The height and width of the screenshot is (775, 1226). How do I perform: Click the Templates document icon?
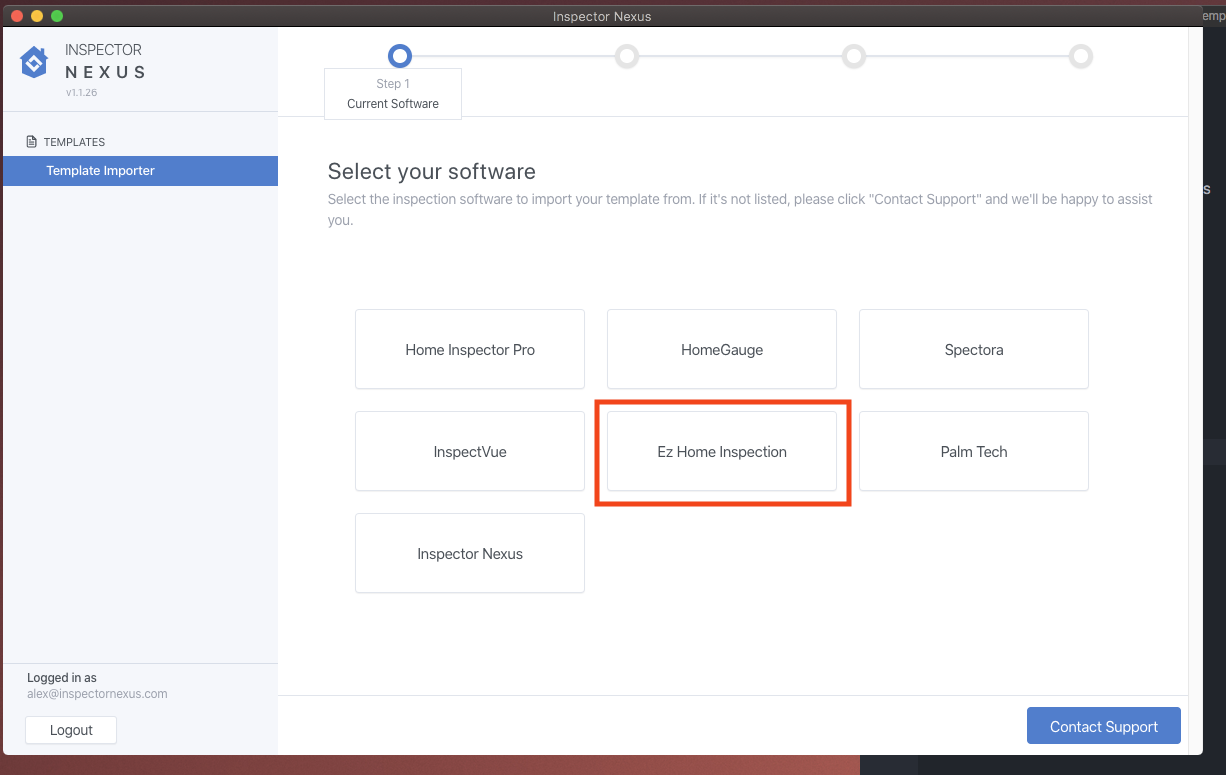point(32,142)
